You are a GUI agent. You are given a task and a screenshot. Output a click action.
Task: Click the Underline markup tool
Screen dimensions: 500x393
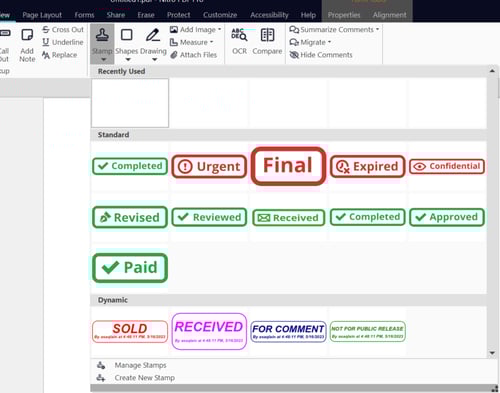tap(63, 42)
